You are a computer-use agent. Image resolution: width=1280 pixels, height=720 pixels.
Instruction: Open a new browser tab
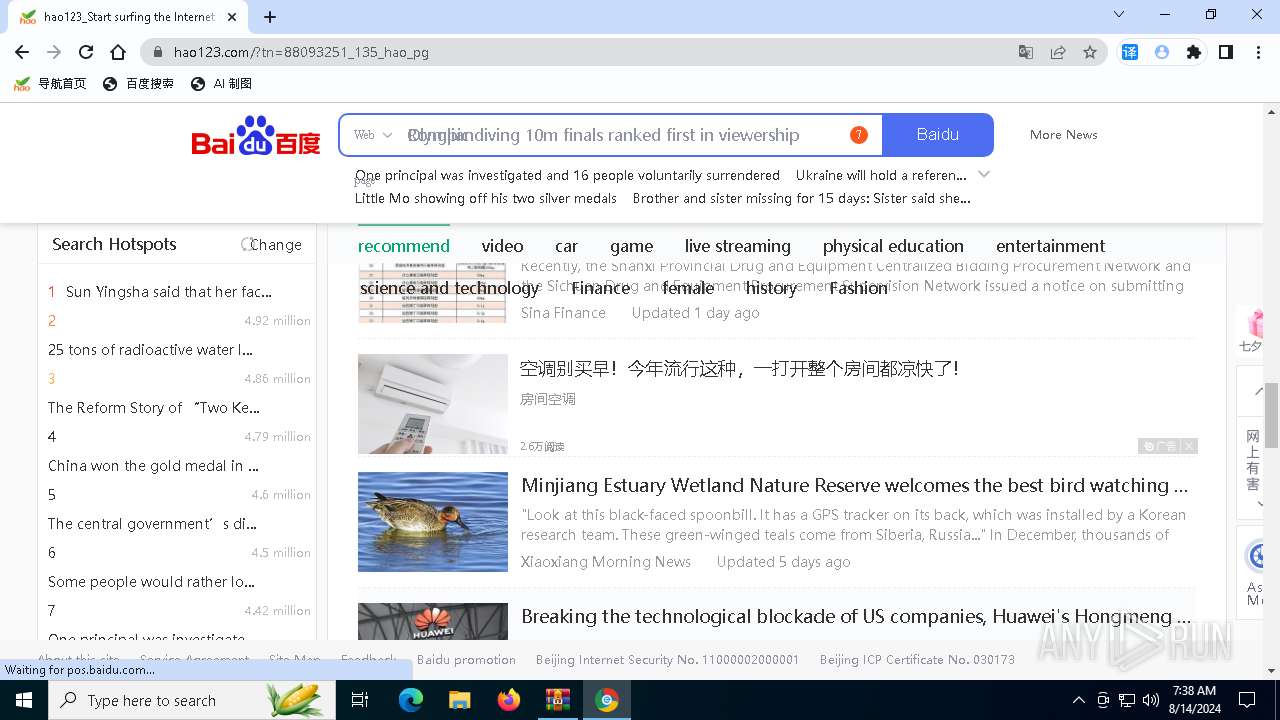[270, 16]
